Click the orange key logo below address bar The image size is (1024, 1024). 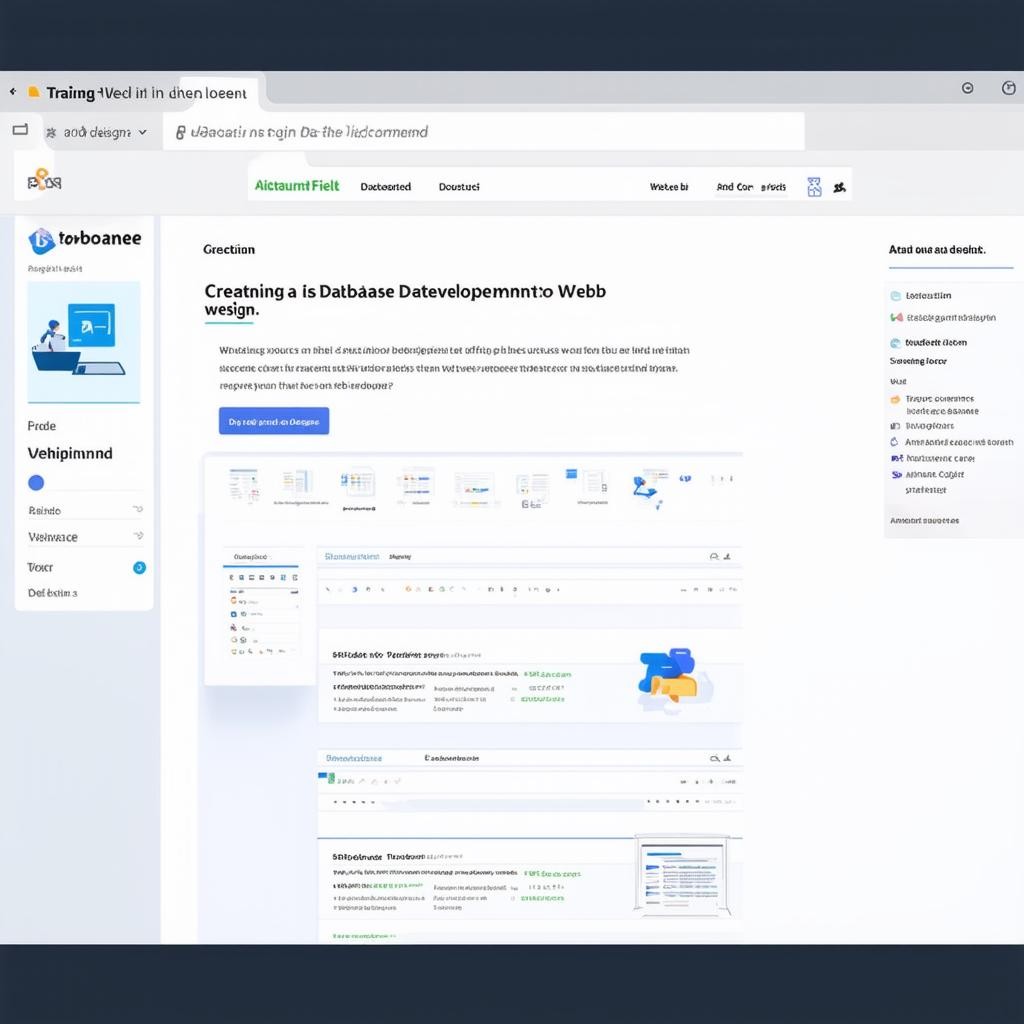(43, 180)
